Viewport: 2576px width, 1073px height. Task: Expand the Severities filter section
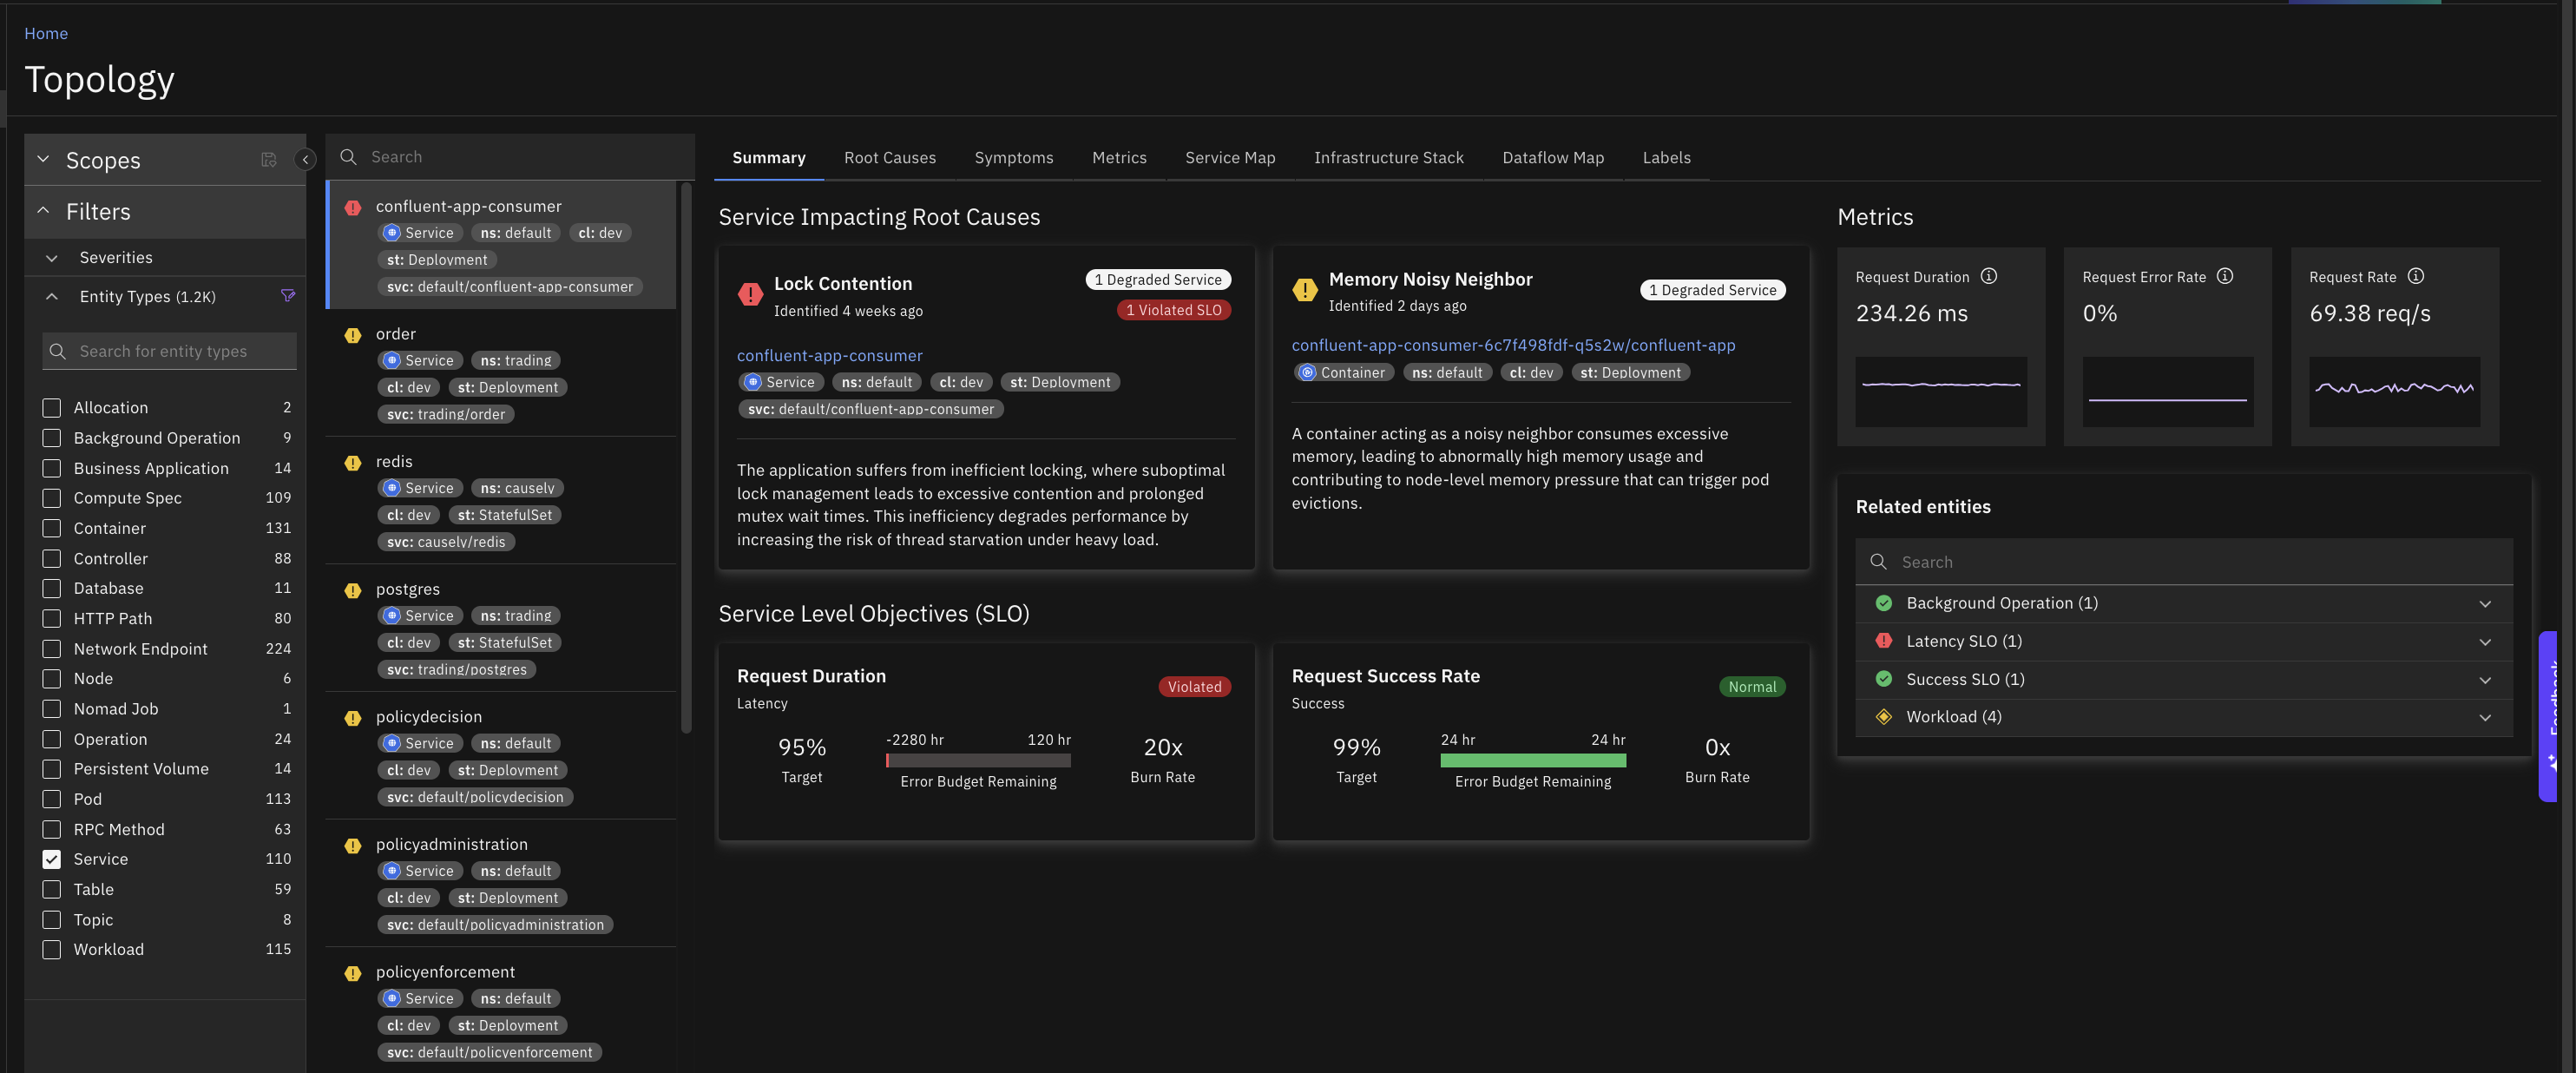pos(52,258)
